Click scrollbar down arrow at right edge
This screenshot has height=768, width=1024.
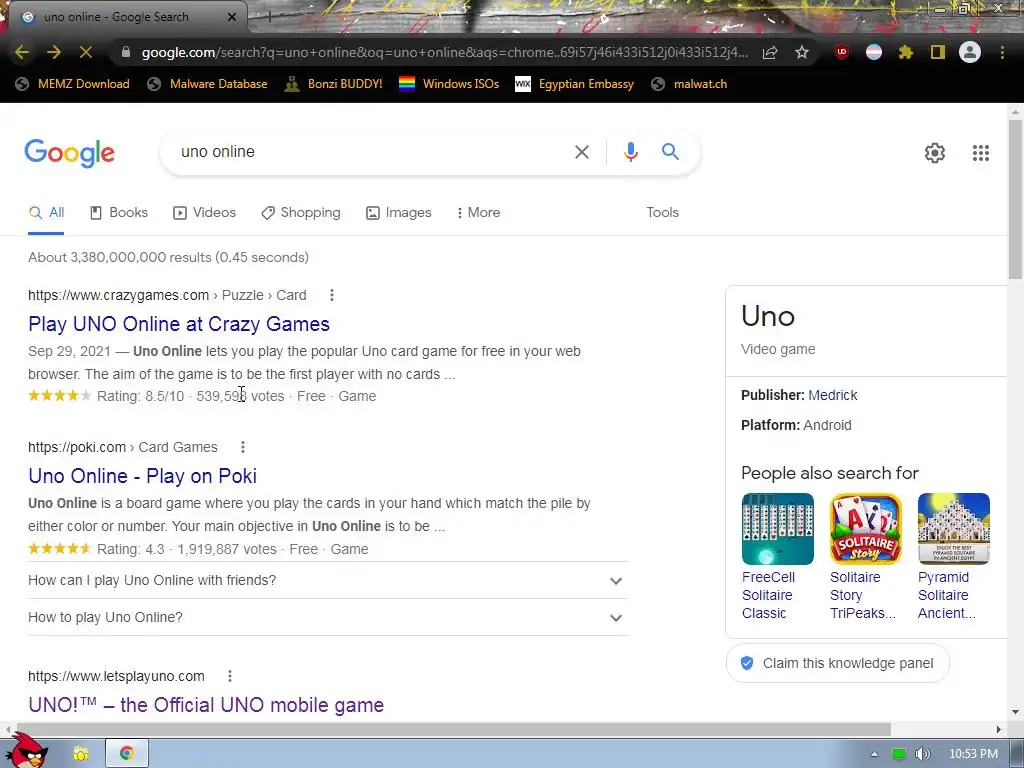(1016, 712)
